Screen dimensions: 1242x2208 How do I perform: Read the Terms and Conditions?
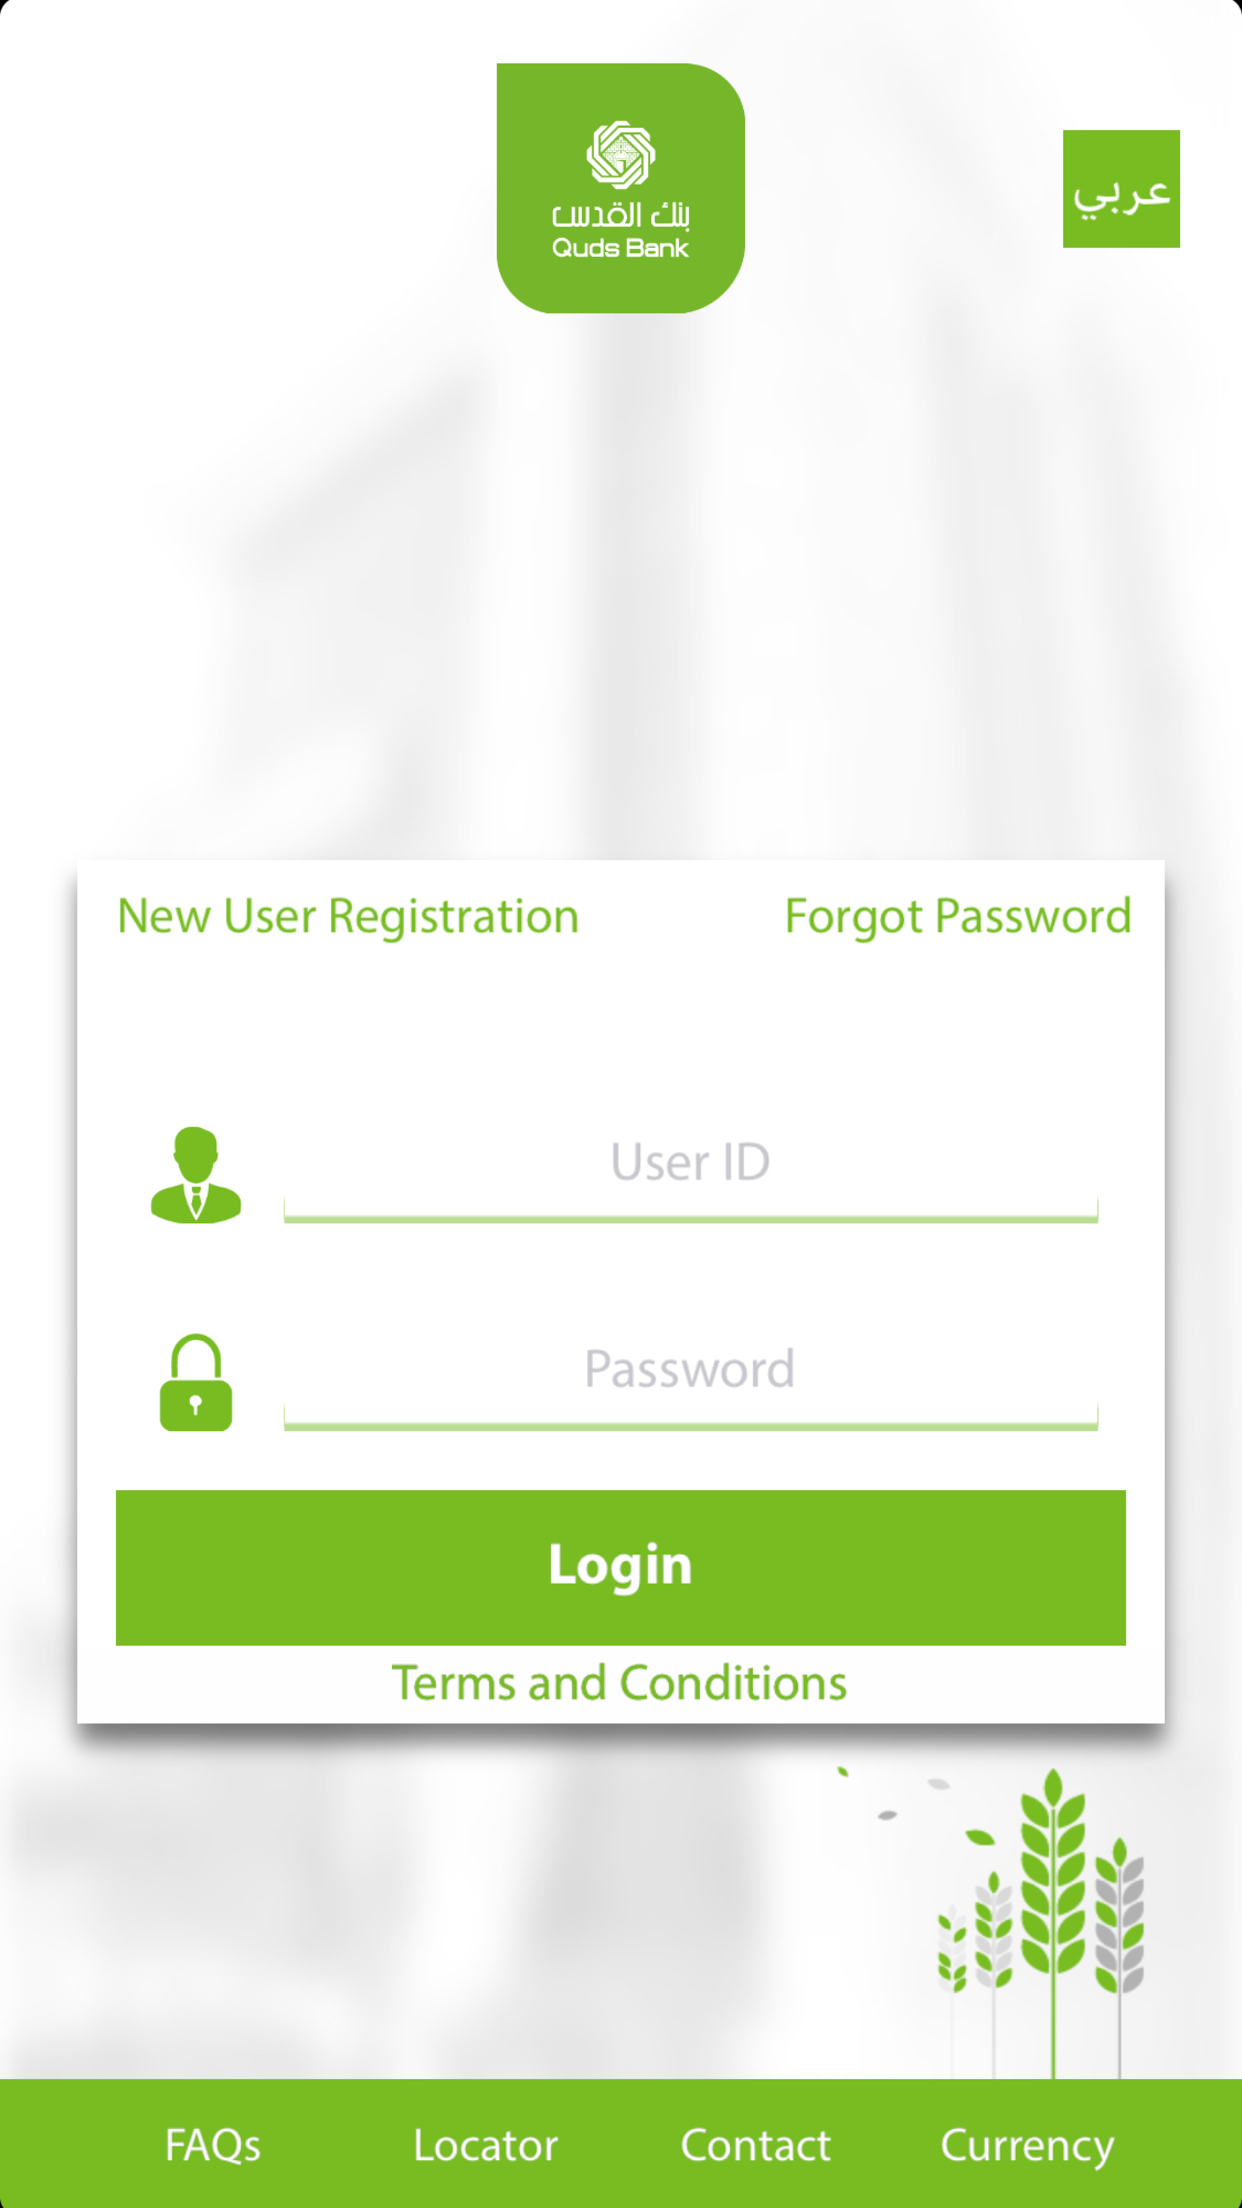click(x=619, y=1682)
